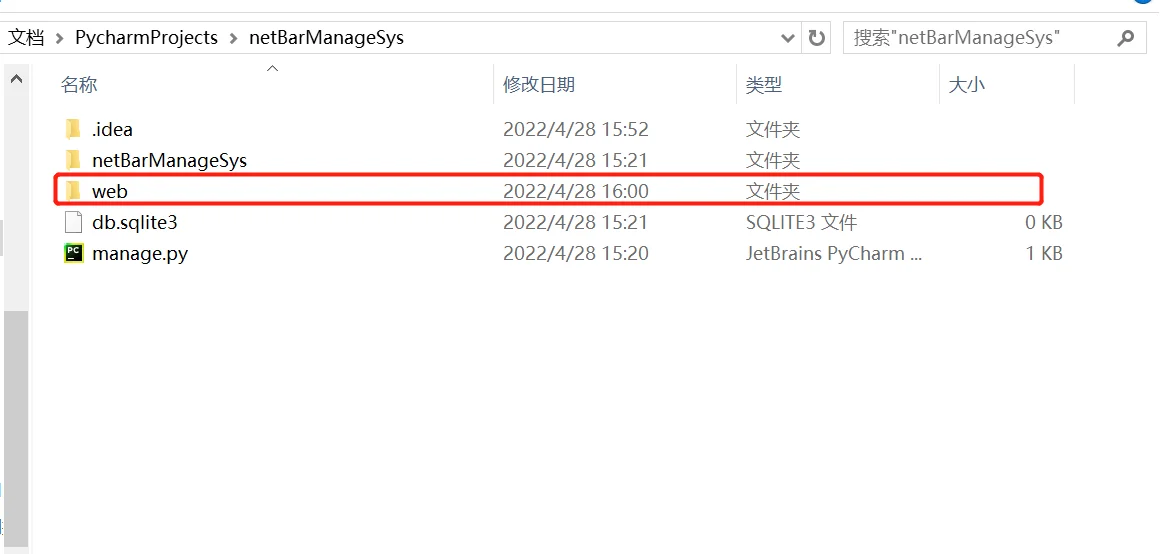Click the search magnifier icon
The image size is (1160, 554).
(x=1125, y=38)
